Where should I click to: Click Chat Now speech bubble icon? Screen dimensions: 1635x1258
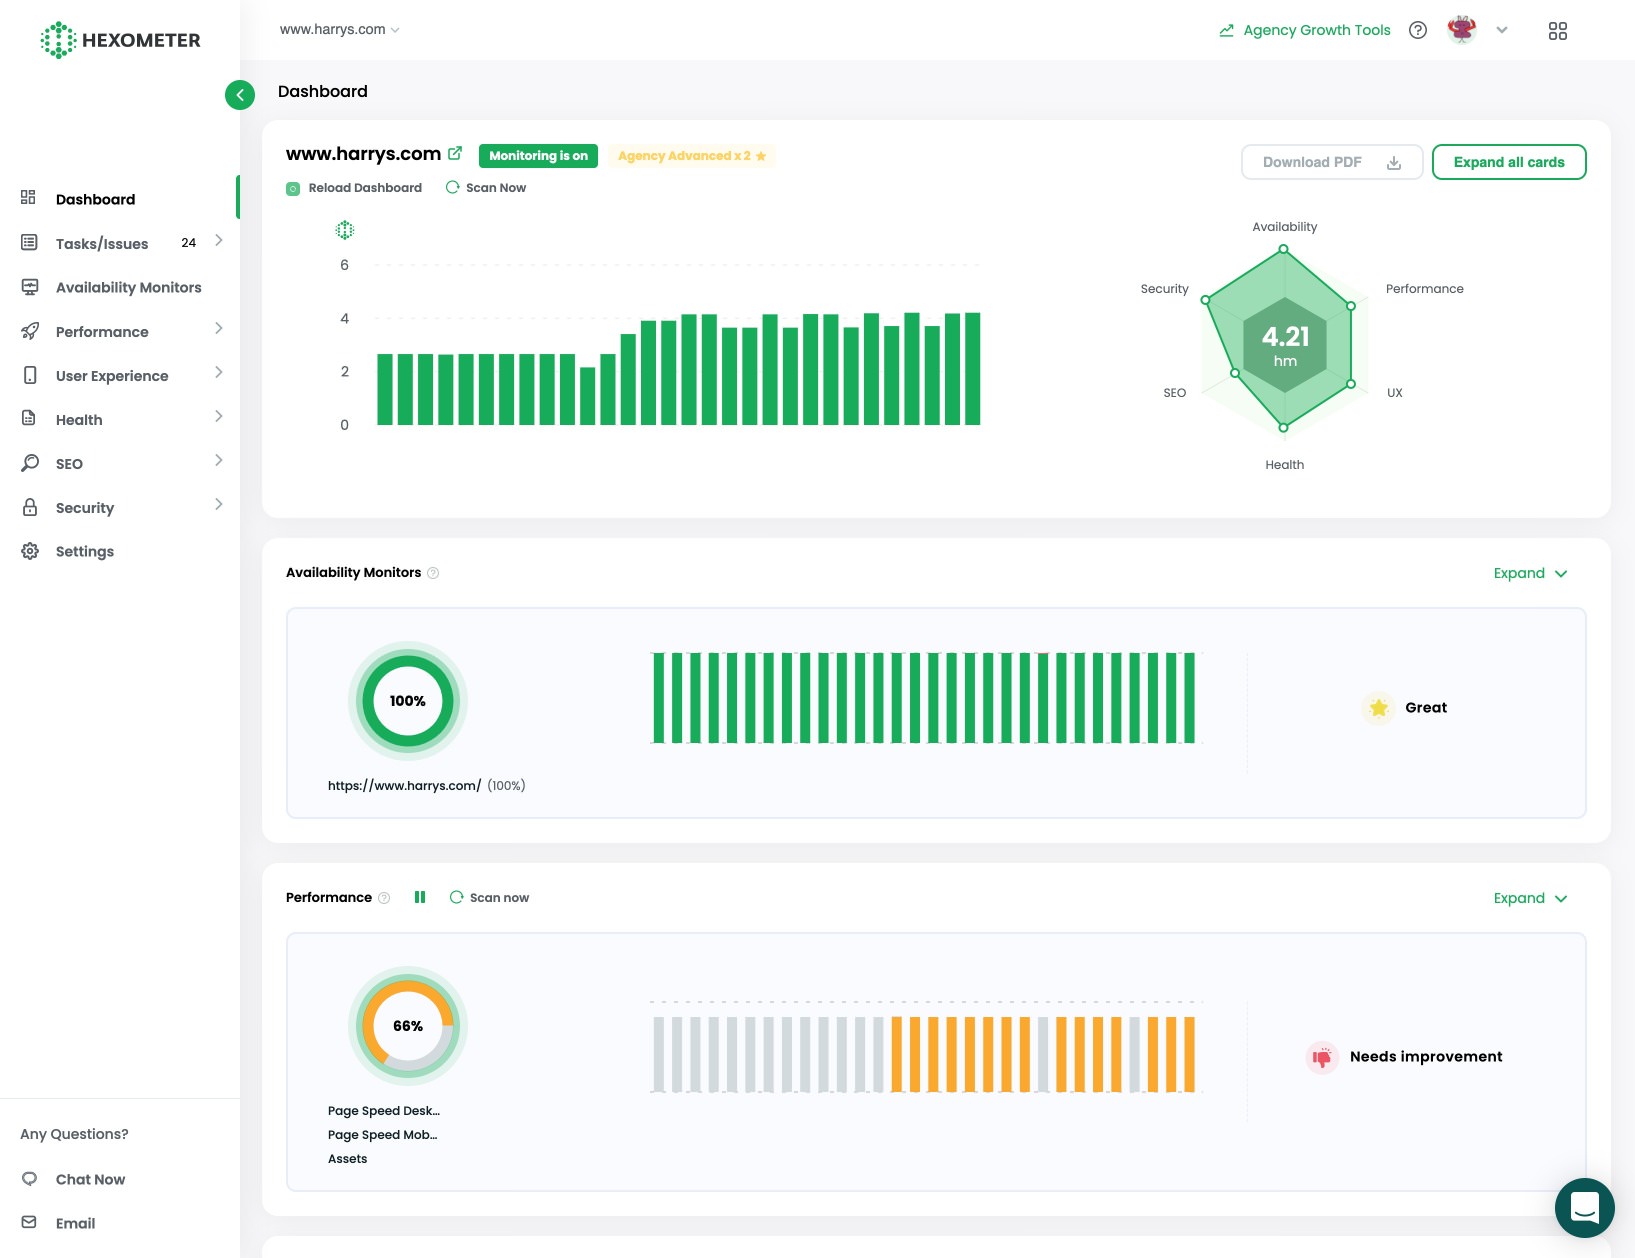[x=29, y=1178]
